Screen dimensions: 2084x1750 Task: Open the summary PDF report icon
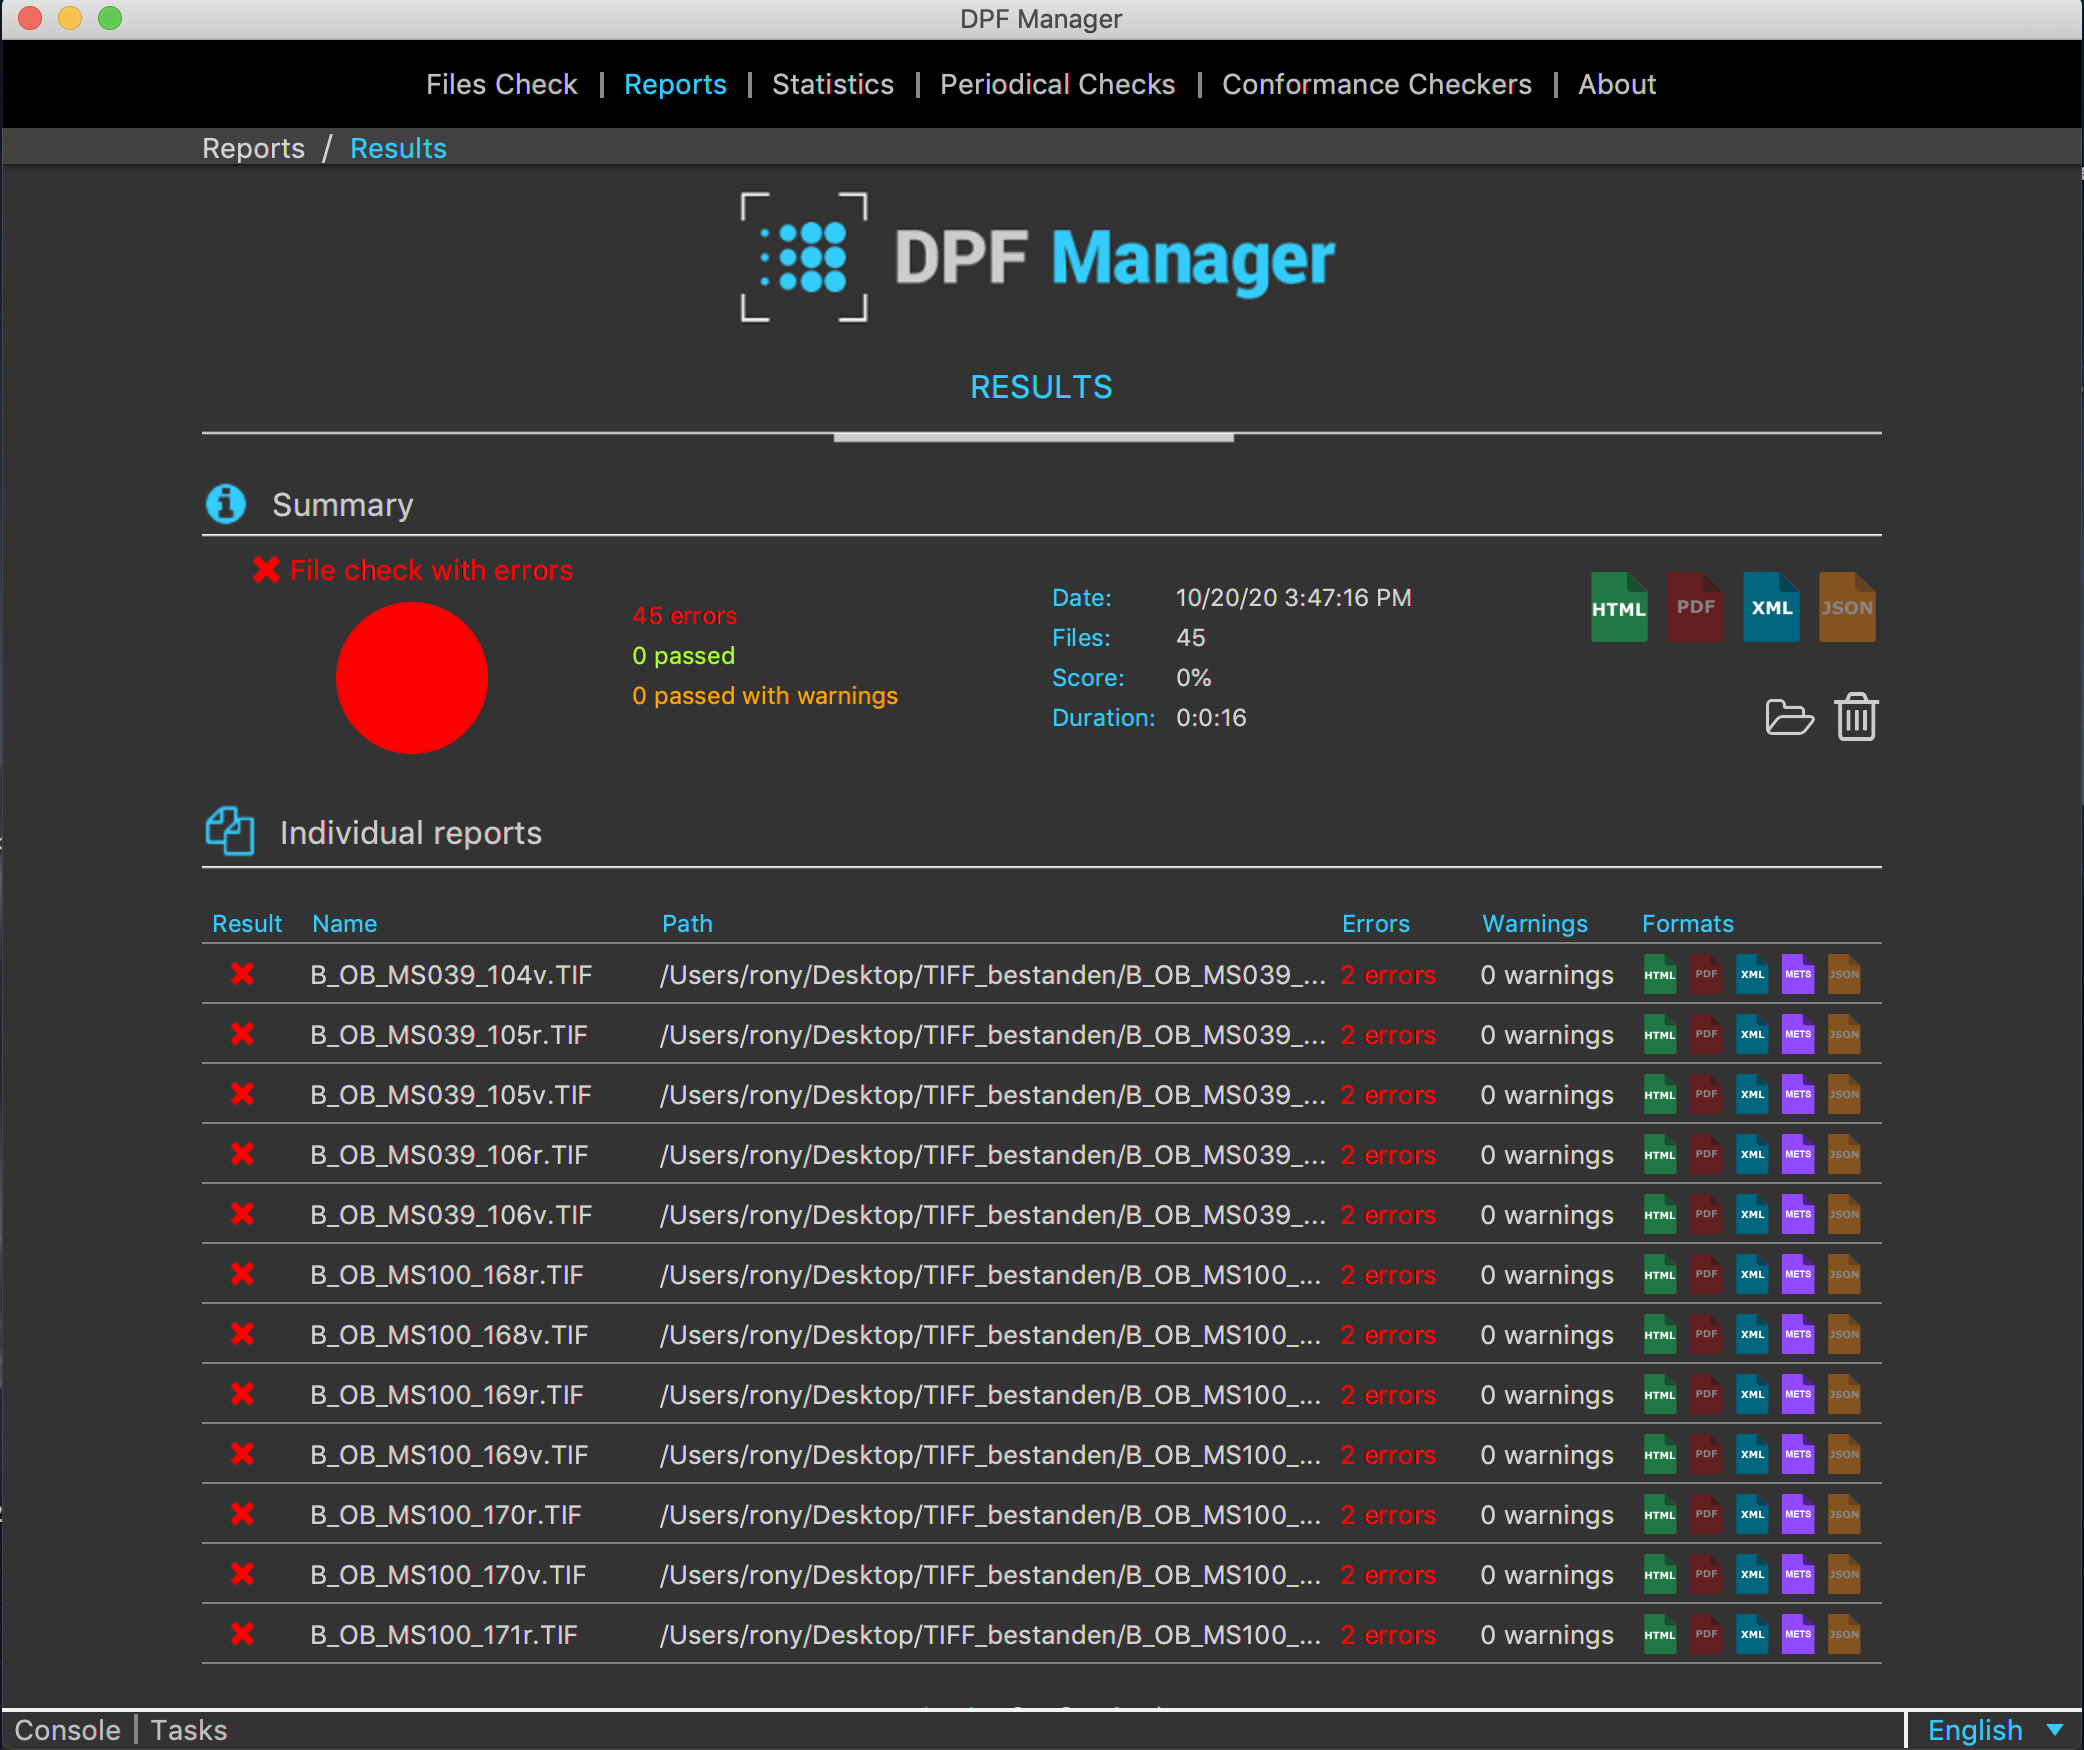(x=1695, y=607)
